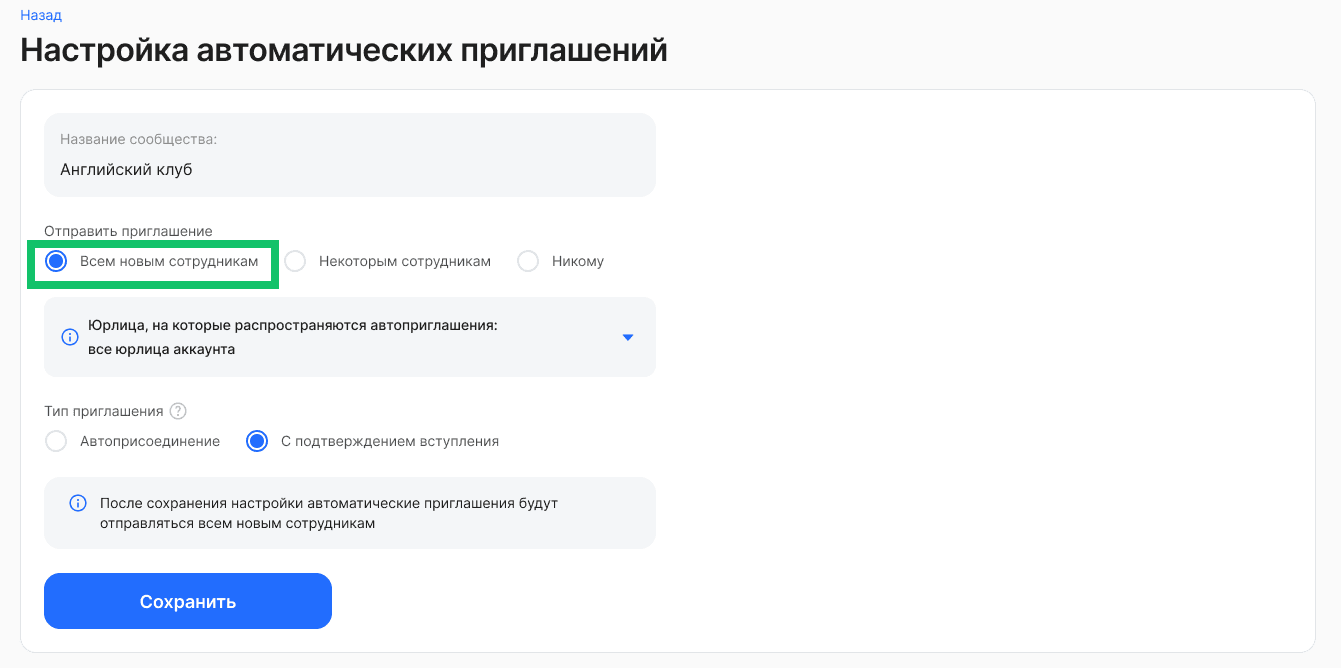This screenshot has width=1341, height=668.
Task: Select the Некоторым сотрудникам option
Action: (295, 261)
